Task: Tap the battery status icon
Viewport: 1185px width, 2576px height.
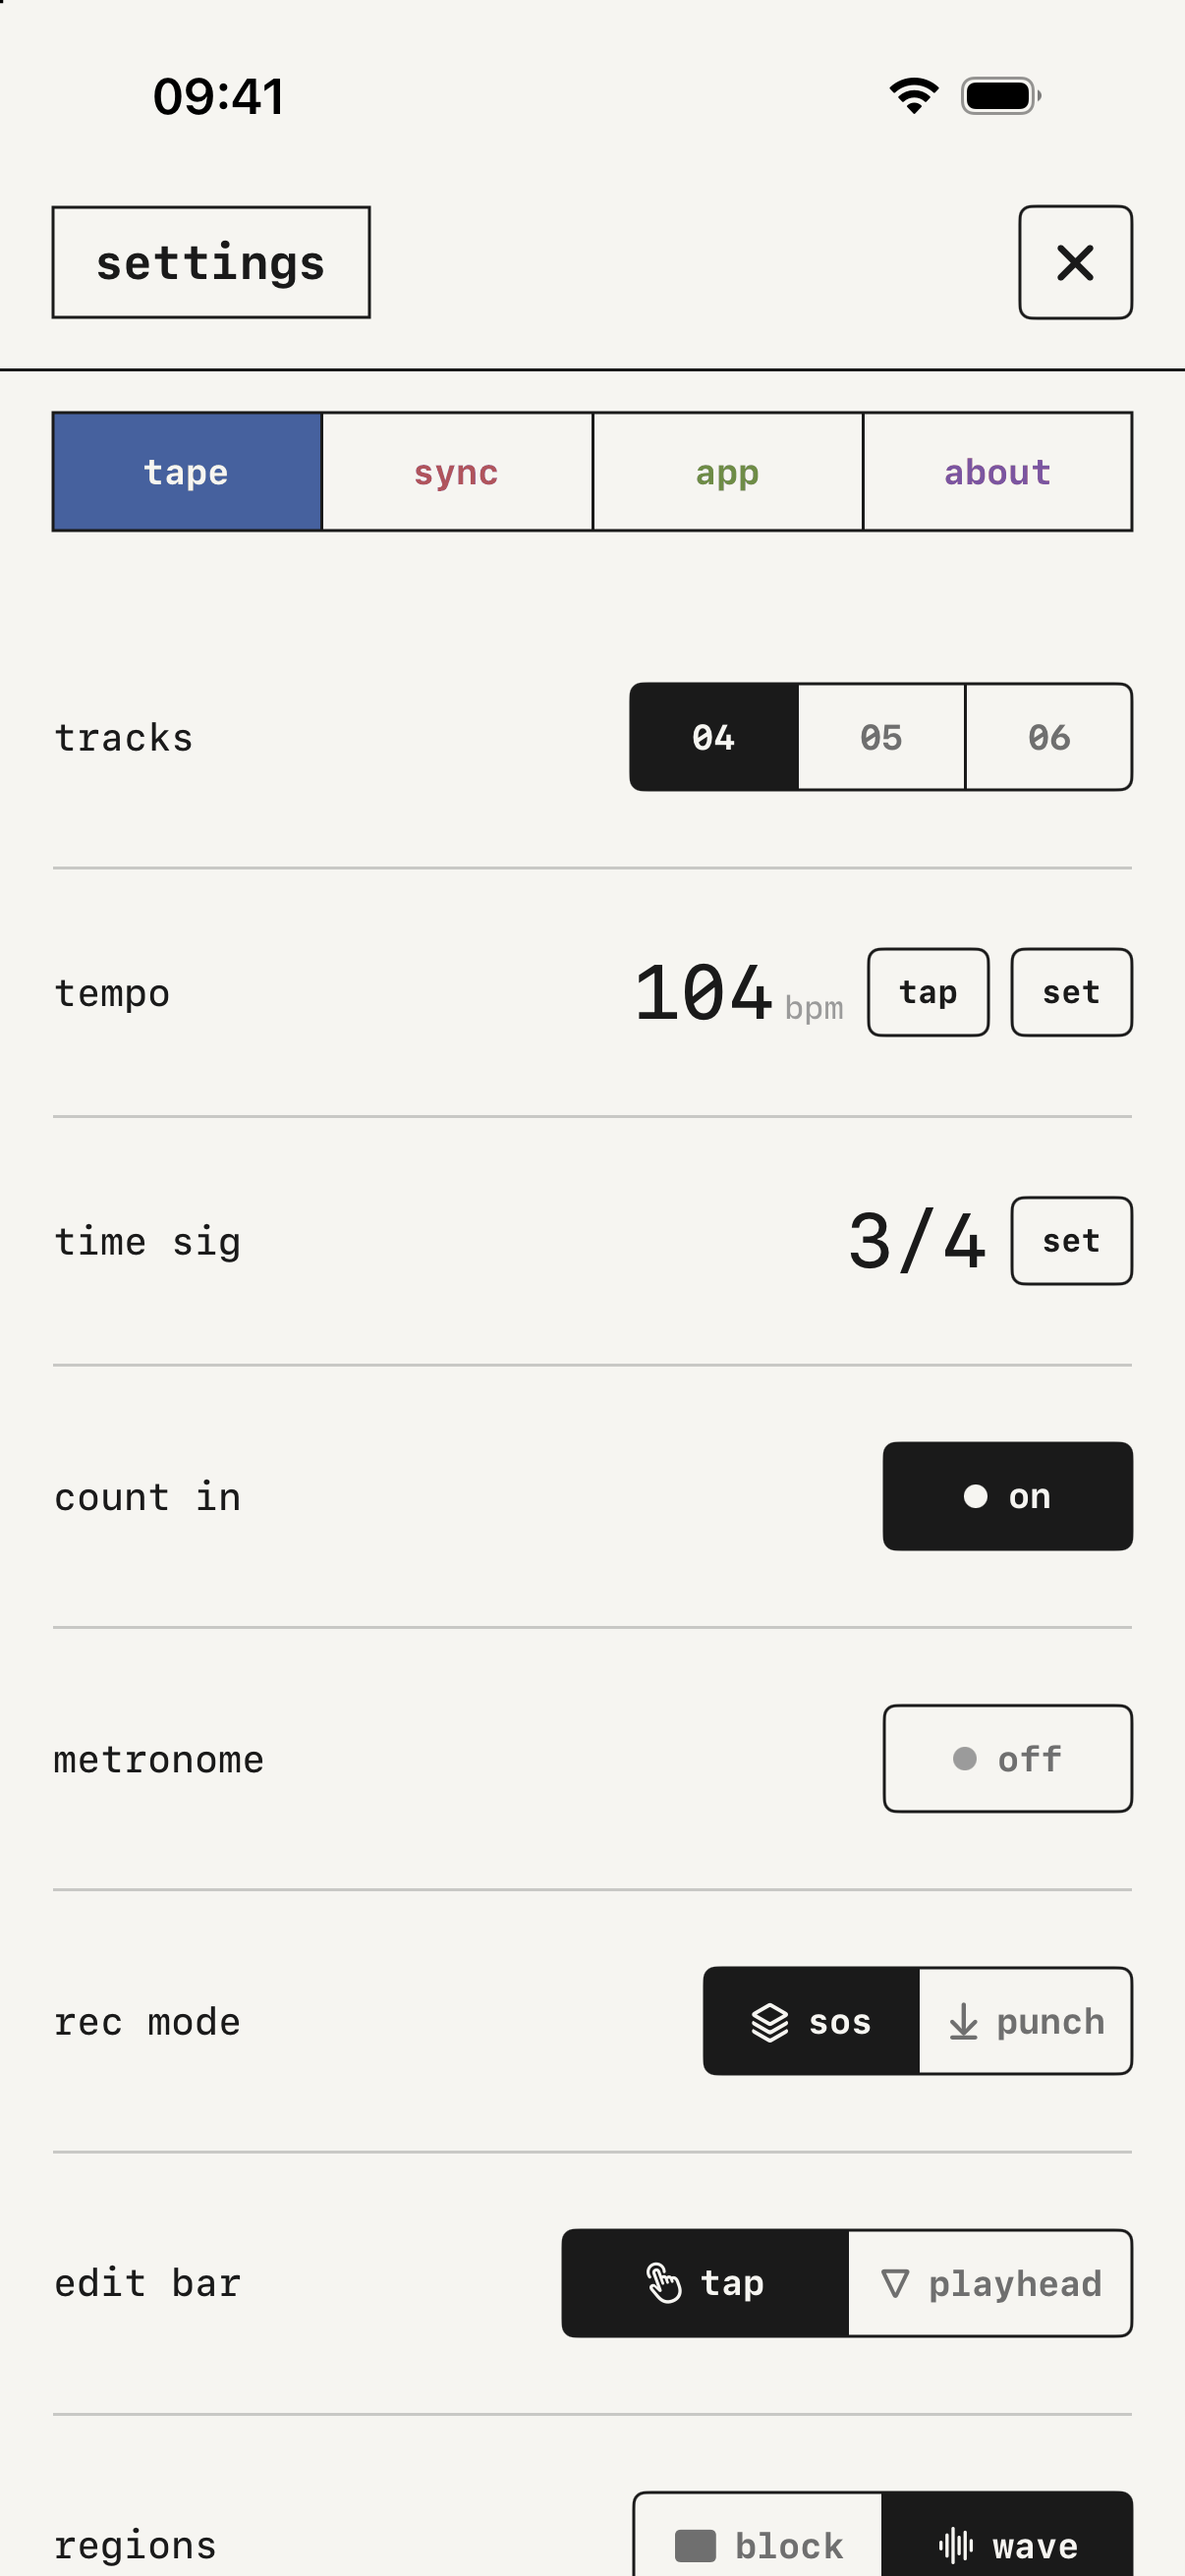Action: (1001, 96)
